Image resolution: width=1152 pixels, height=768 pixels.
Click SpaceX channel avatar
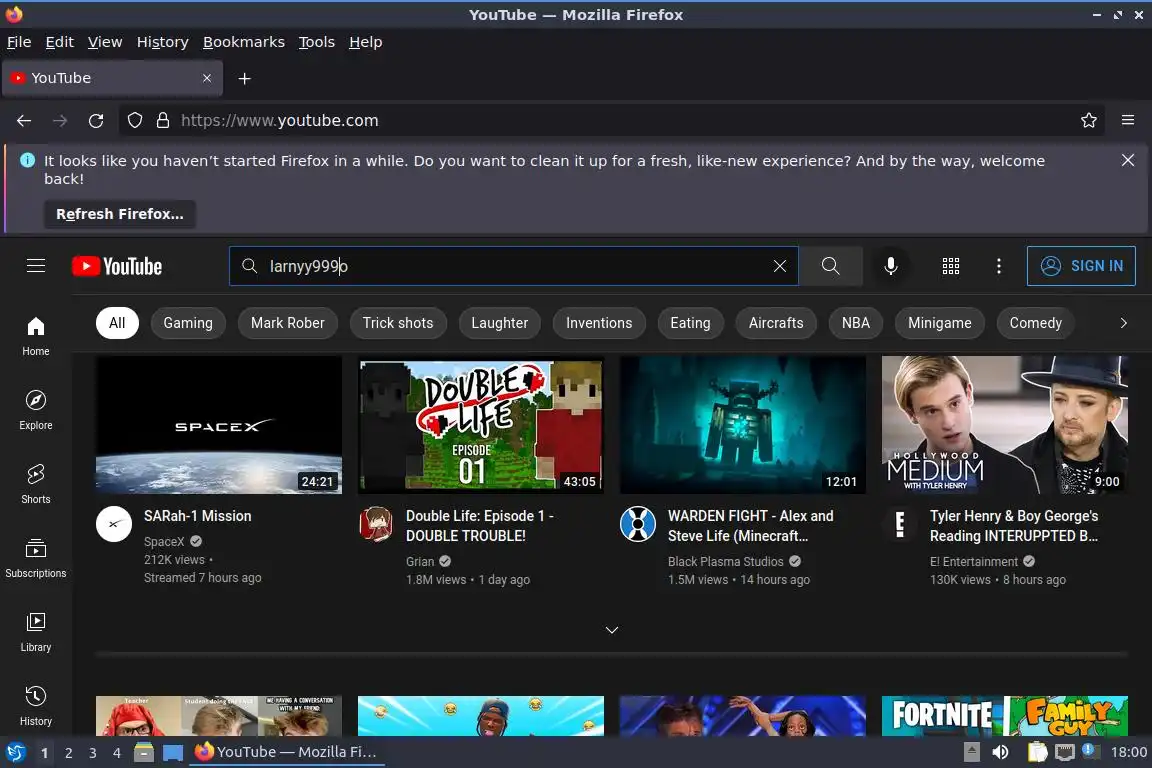[114, 524]
